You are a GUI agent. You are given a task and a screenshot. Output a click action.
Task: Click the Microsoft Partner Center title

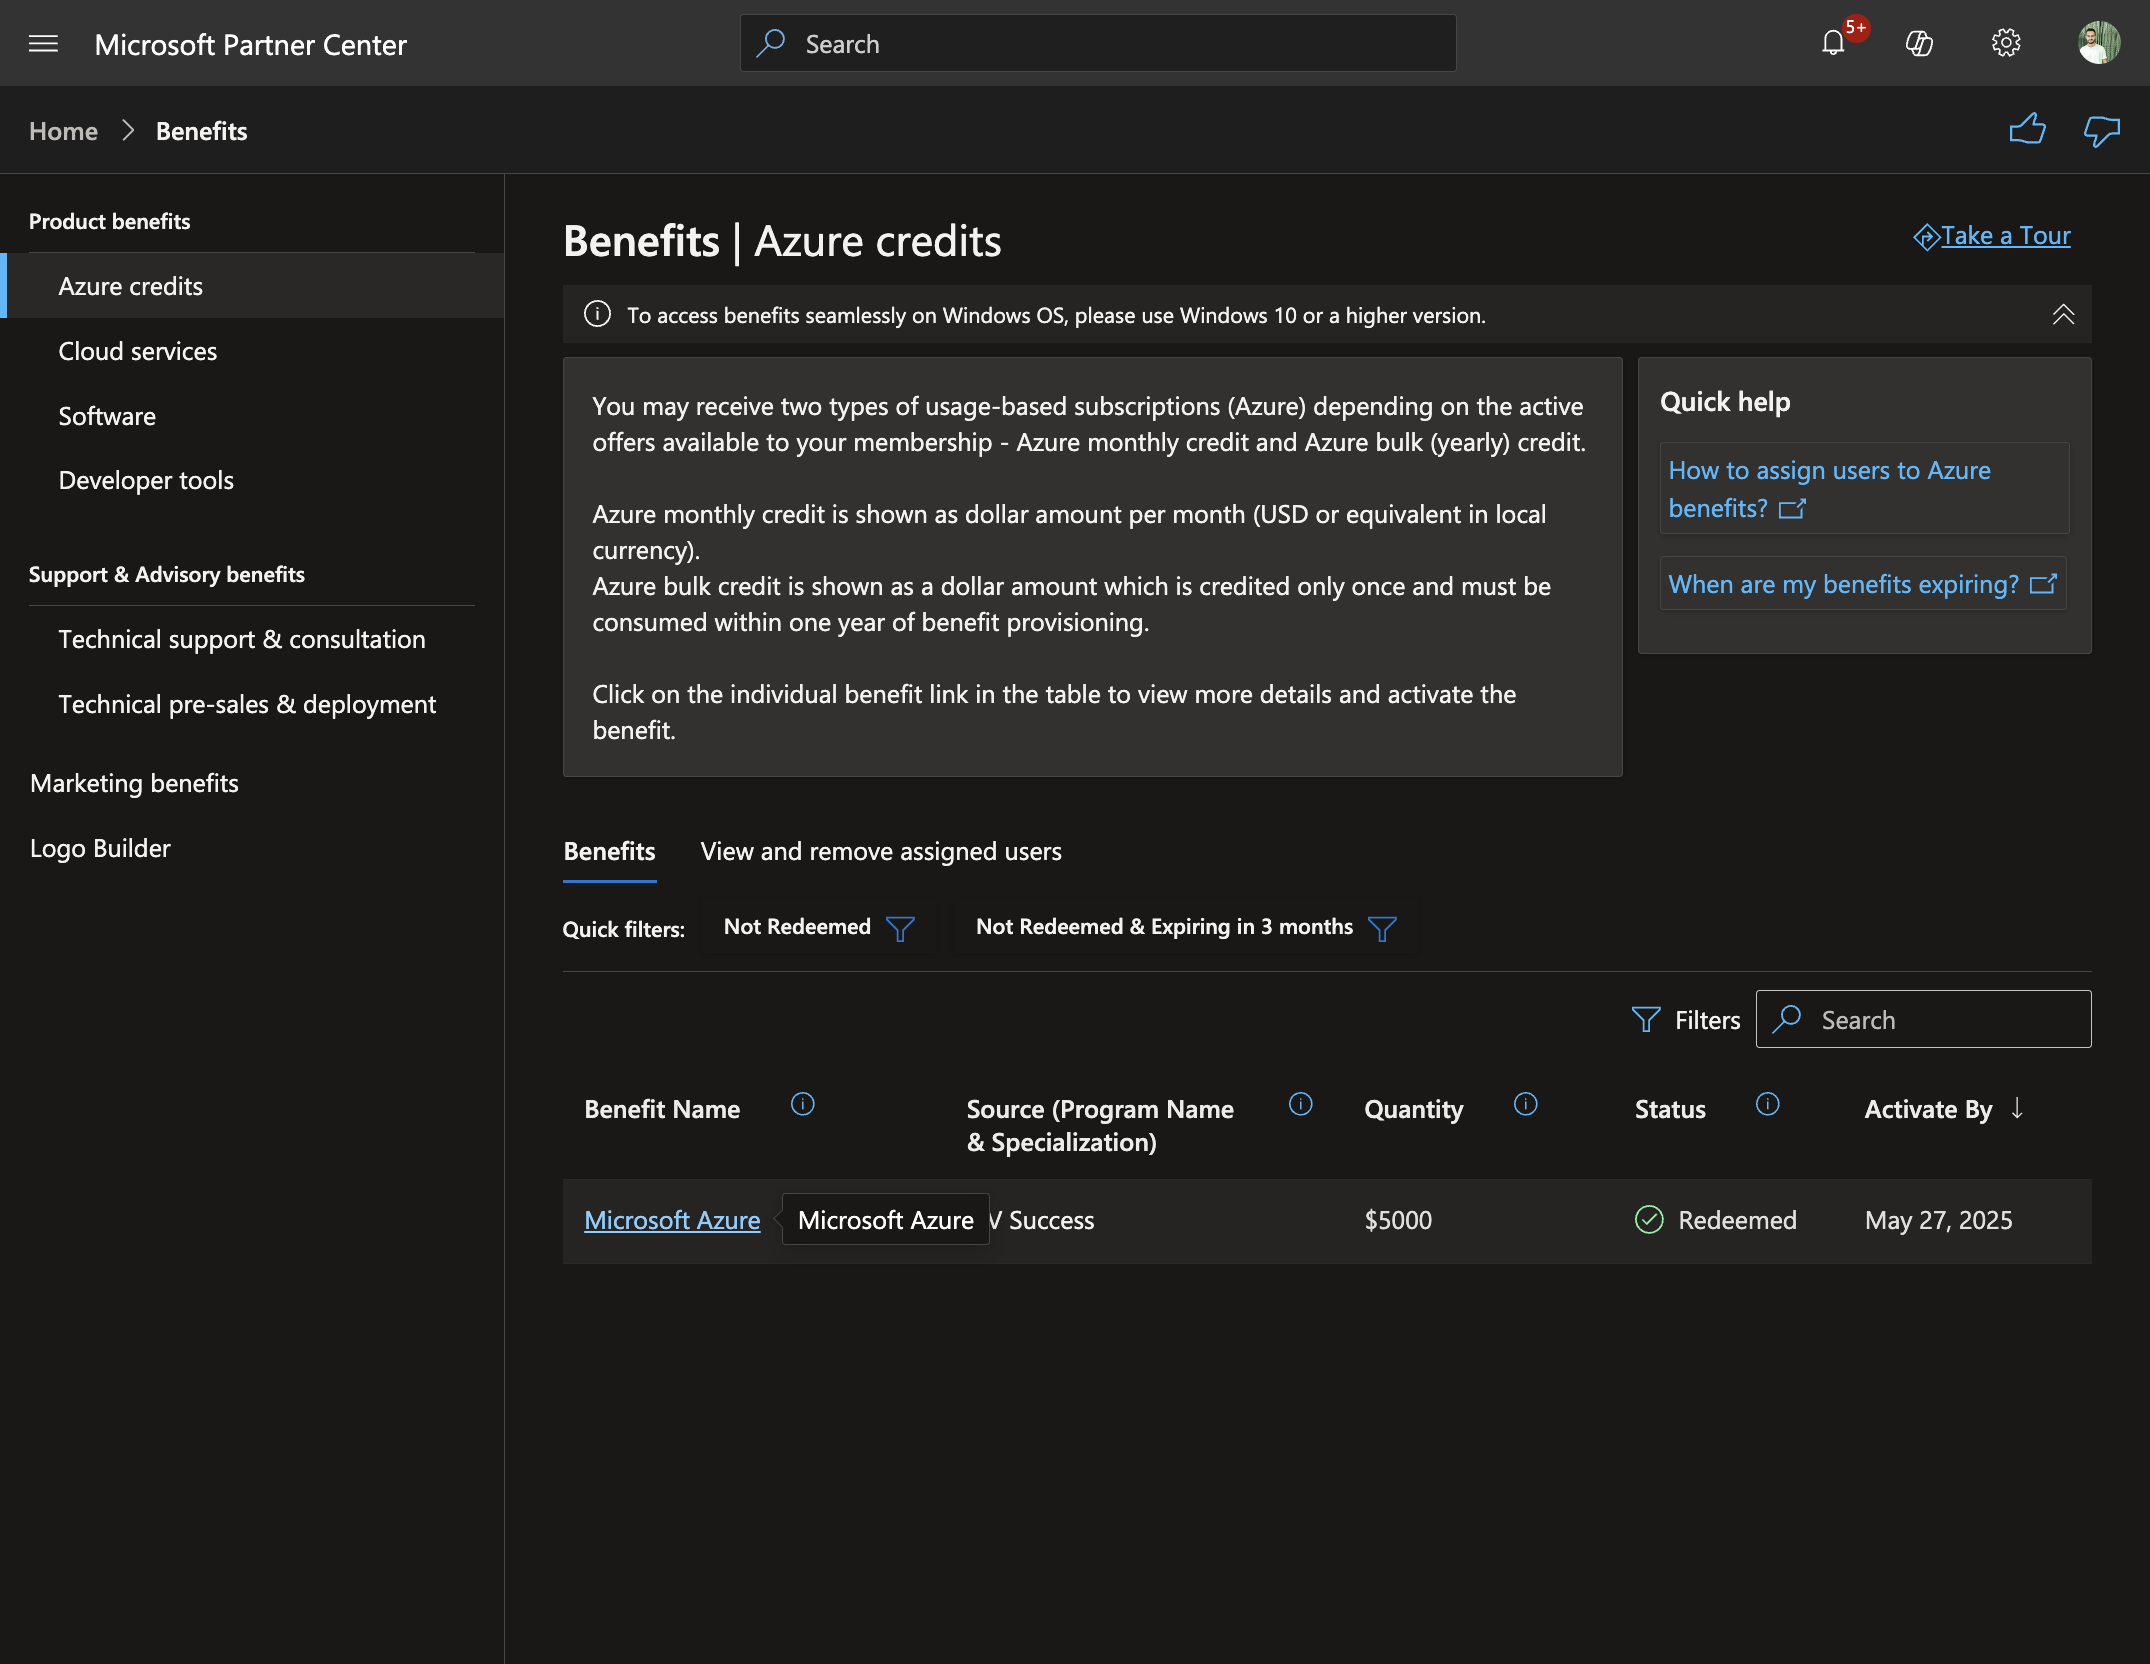point(250,44)
